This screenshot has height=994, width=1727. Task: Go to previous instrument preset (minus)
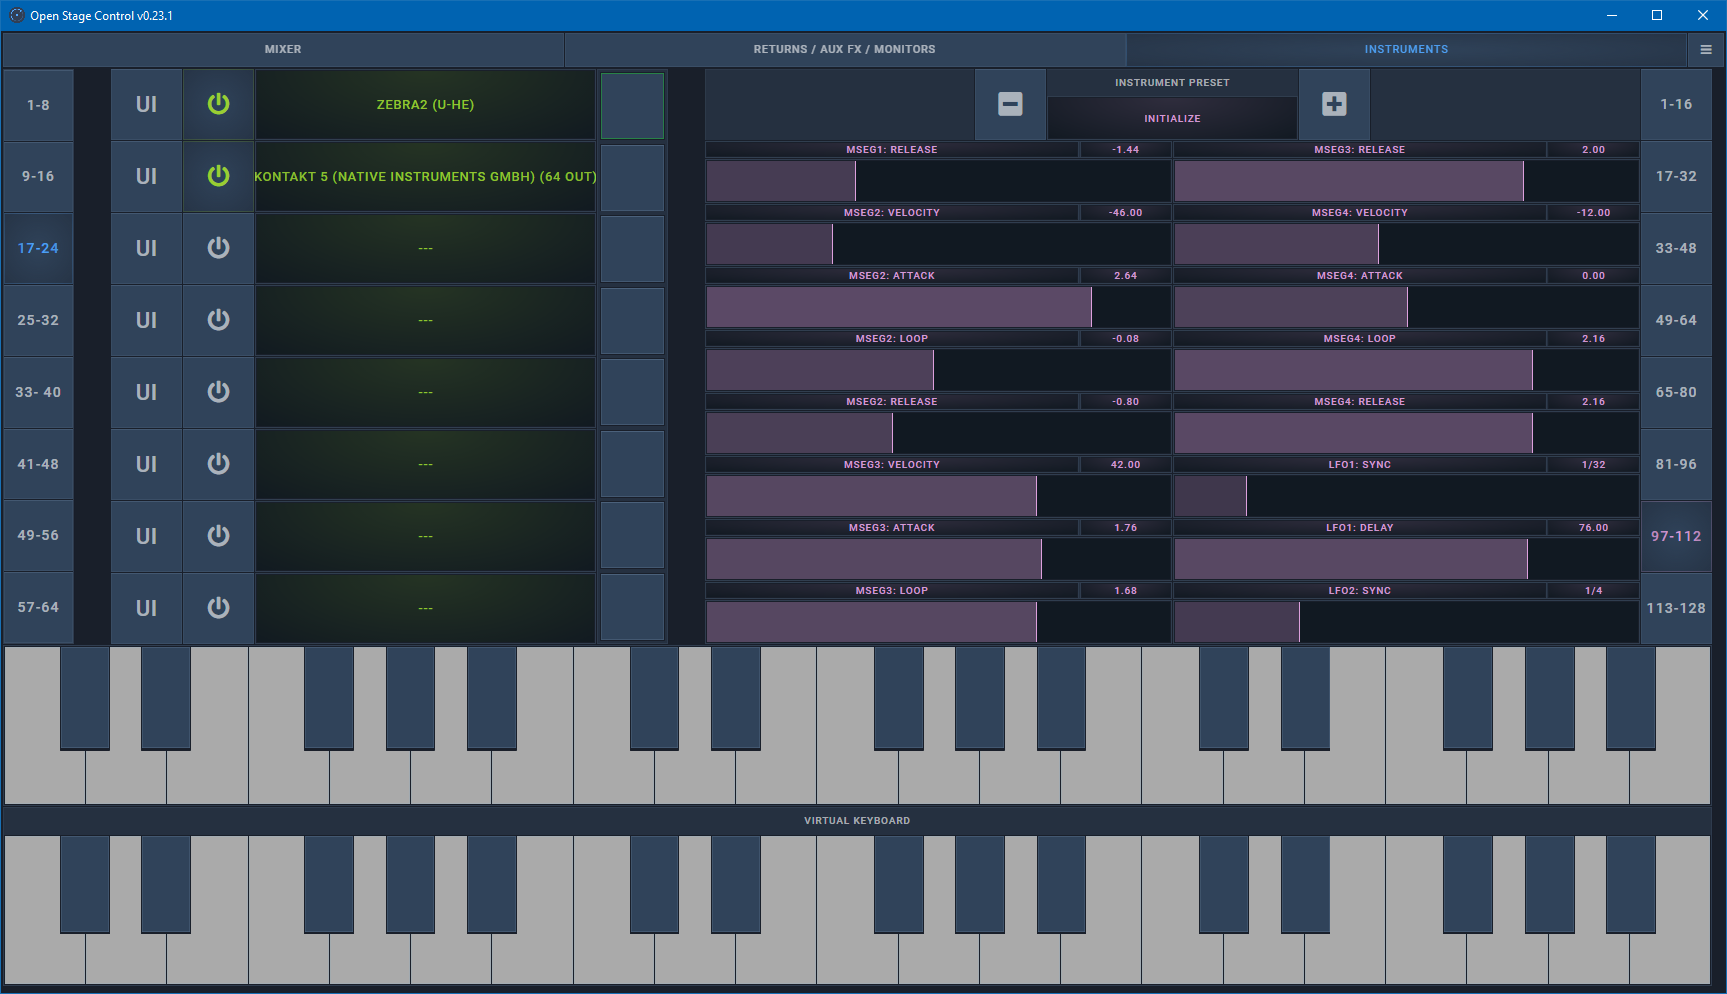1010,104
